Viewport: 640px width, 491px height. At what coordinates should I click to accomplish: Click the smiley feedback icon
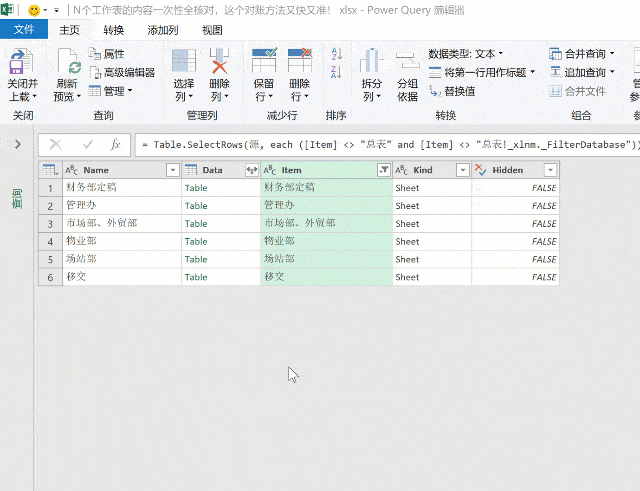coord(34,10)
